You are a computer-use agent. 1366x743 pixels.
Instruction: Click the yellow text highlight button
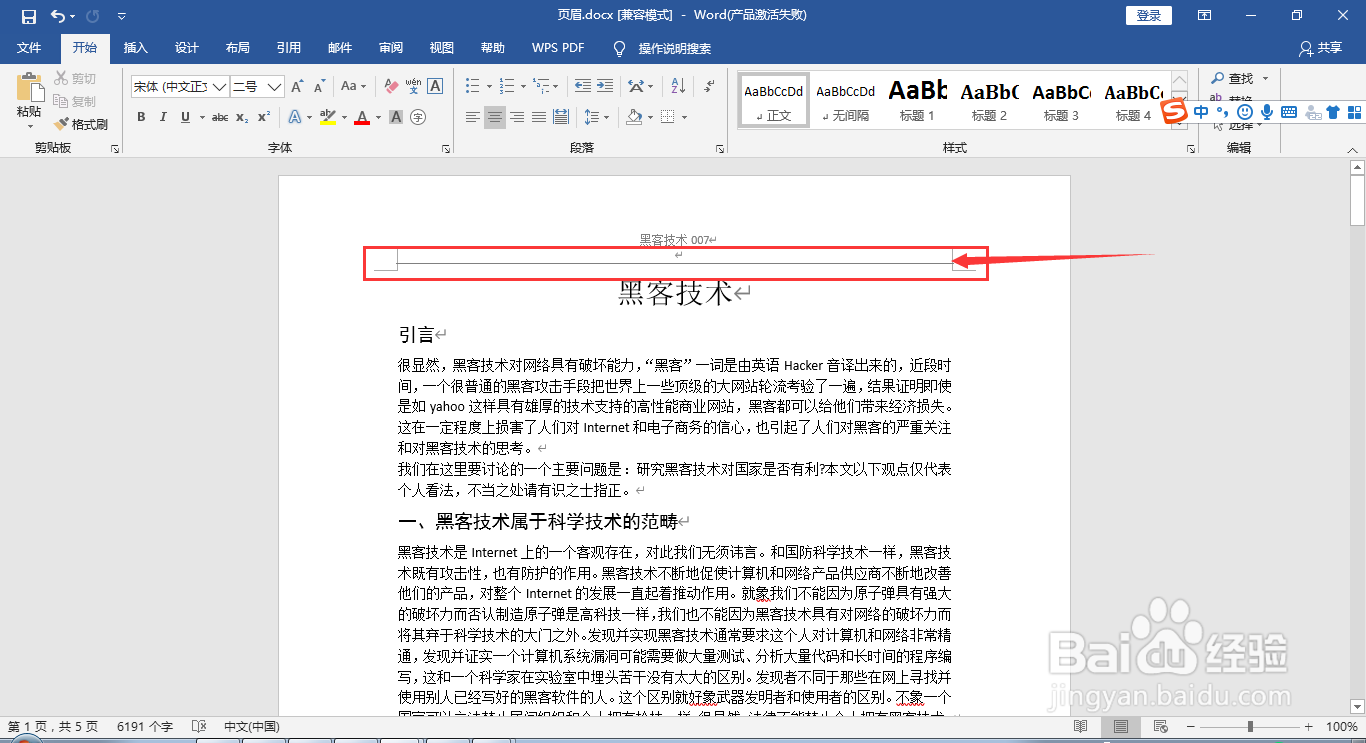[x=327, y=117]
